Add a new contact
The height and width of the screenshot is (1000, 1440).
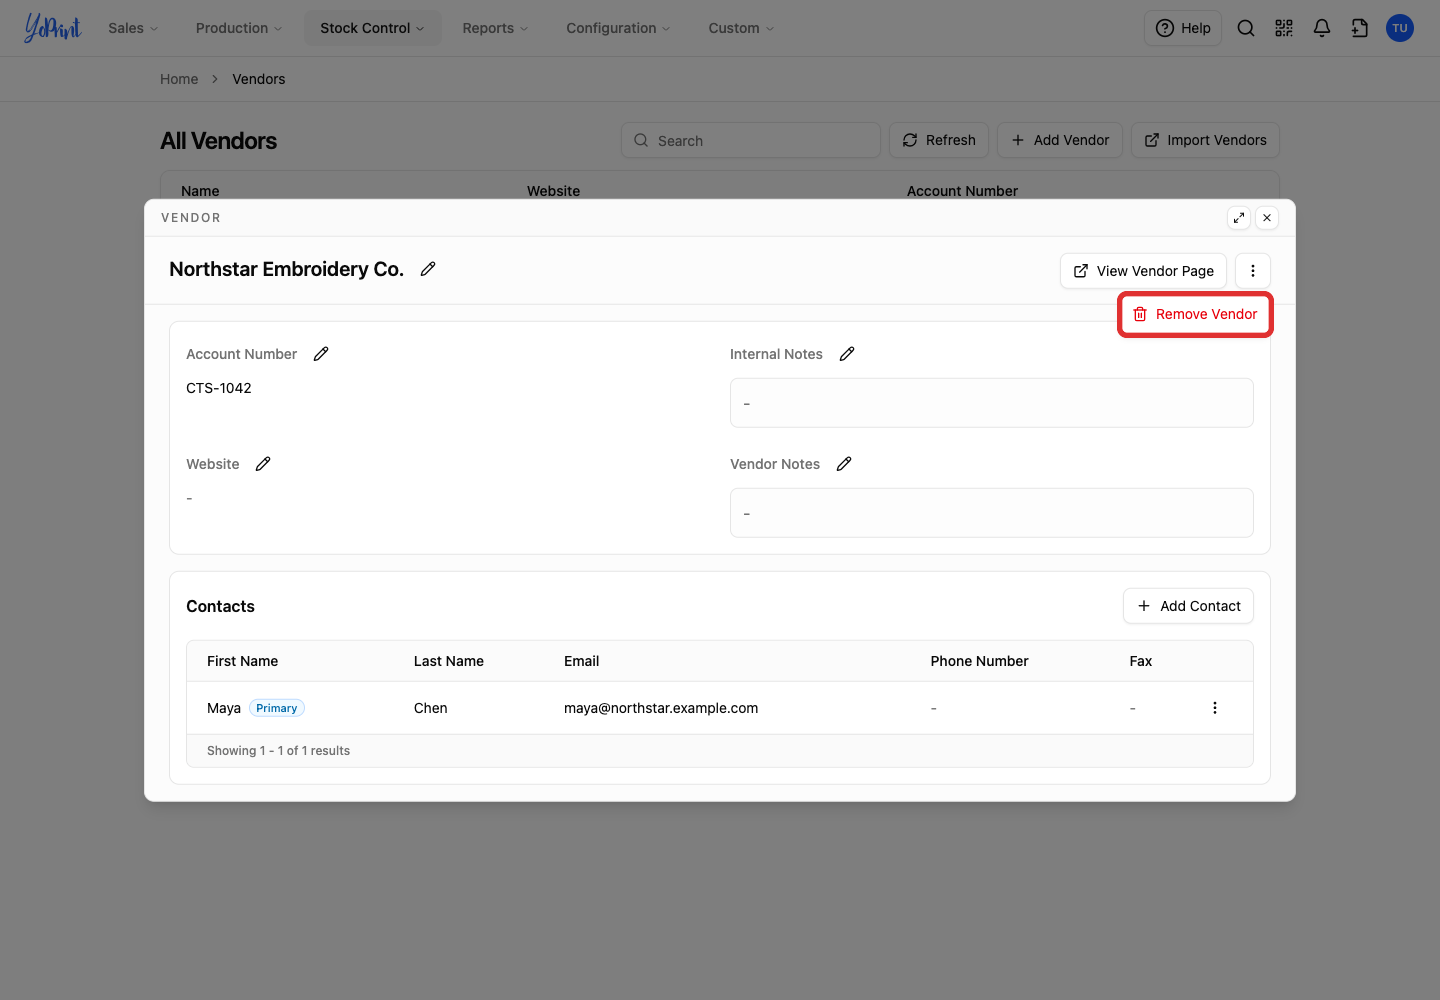(x=1188, y=606)
